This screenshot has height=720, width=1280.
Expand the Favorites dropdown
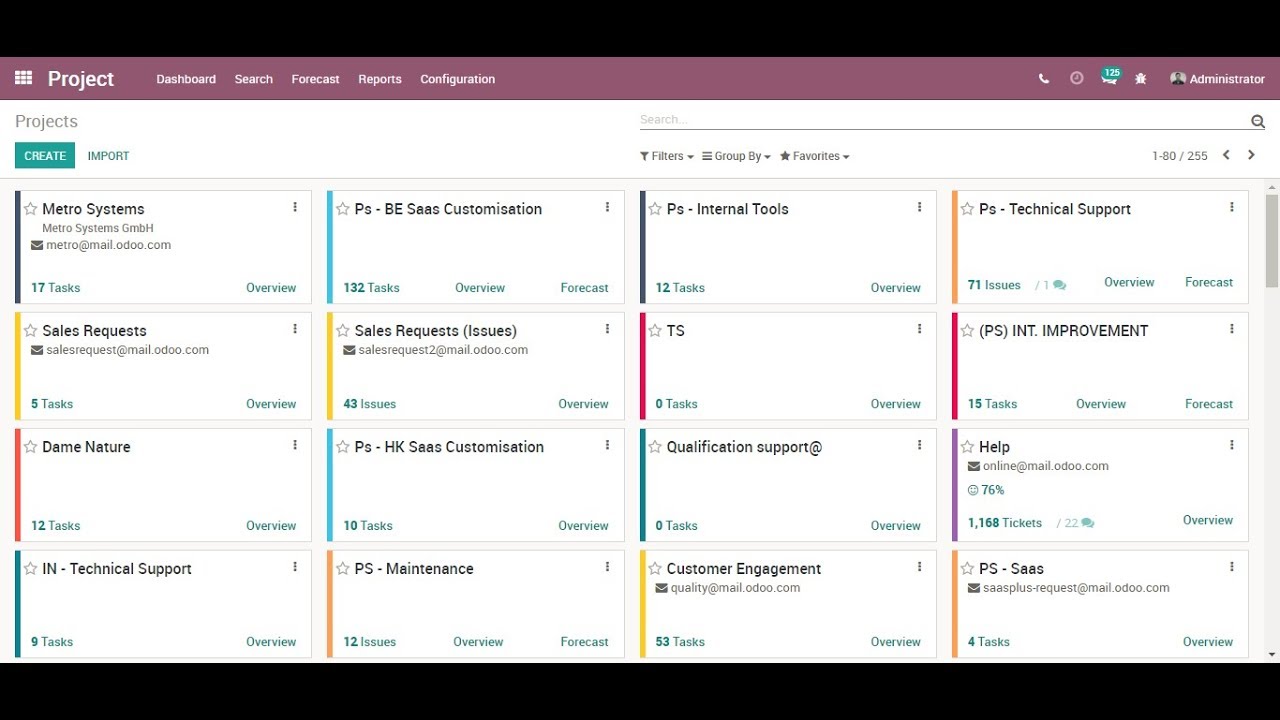point(814,156)
